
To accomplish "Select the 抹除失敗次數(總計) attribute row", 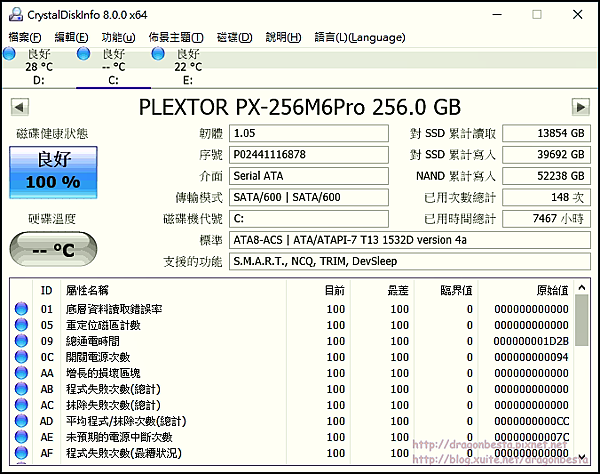I will coord(292,405).
